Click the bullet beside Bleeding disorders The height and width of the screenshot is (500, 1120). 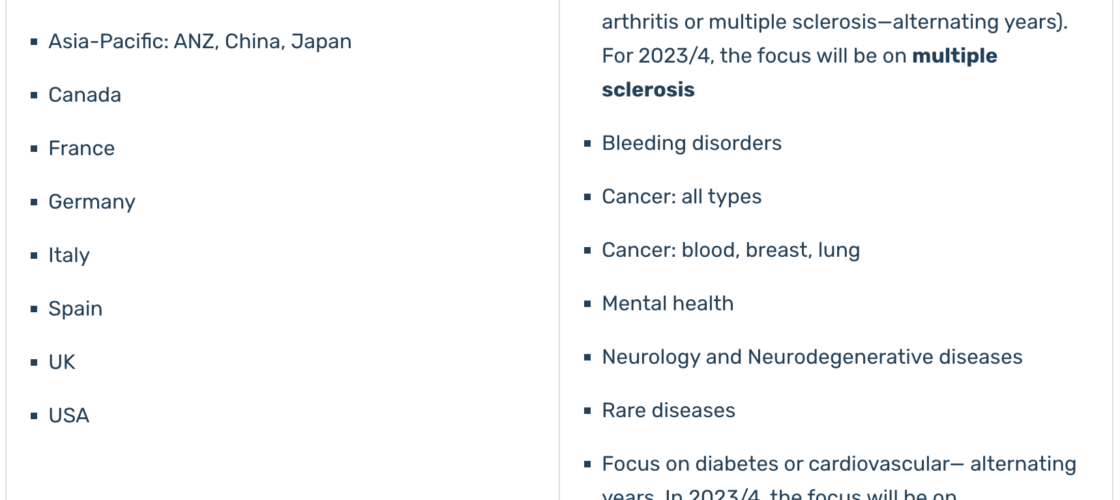pyautogui.click(x=588, y=144)
